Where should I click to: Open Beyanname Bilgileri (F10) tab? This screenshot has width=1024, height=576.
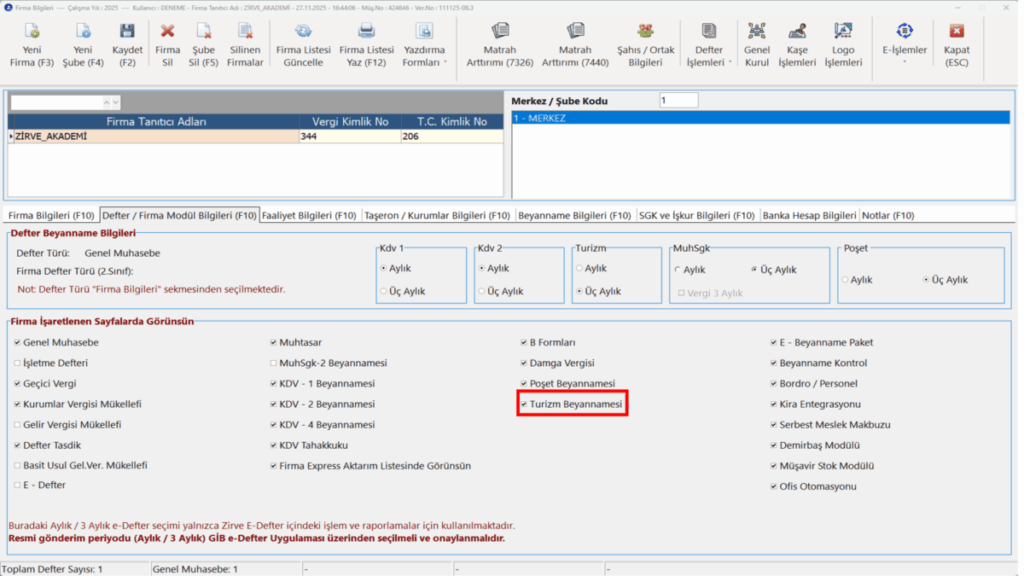point(575,216)
